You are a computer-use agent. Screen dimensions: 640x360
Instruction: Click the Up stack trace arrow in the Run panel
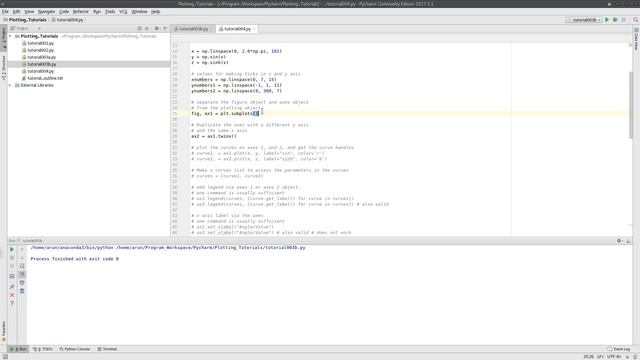point(22,249)
